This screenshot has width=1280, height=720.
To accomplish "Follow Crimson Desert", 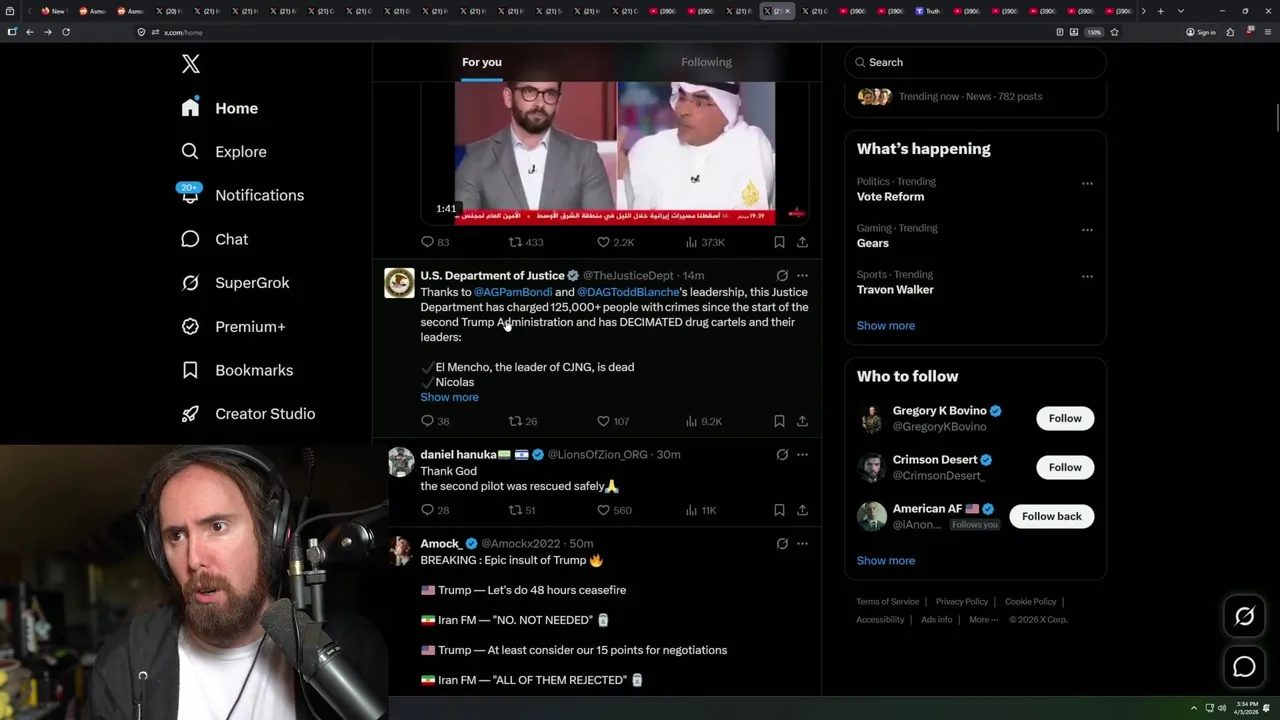I will point(1065,467).
